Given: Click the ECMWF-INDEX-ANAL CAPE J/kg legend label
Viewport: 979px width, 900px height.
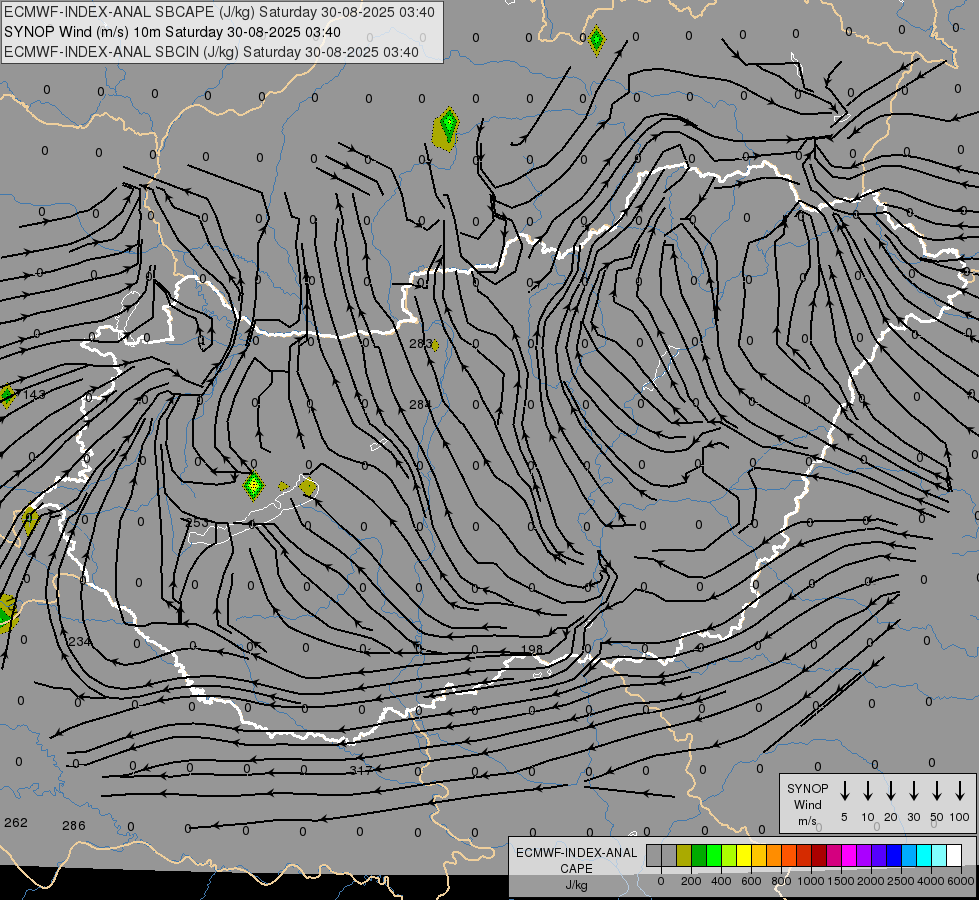Looking at the screenshot, I should click(576, 868).
